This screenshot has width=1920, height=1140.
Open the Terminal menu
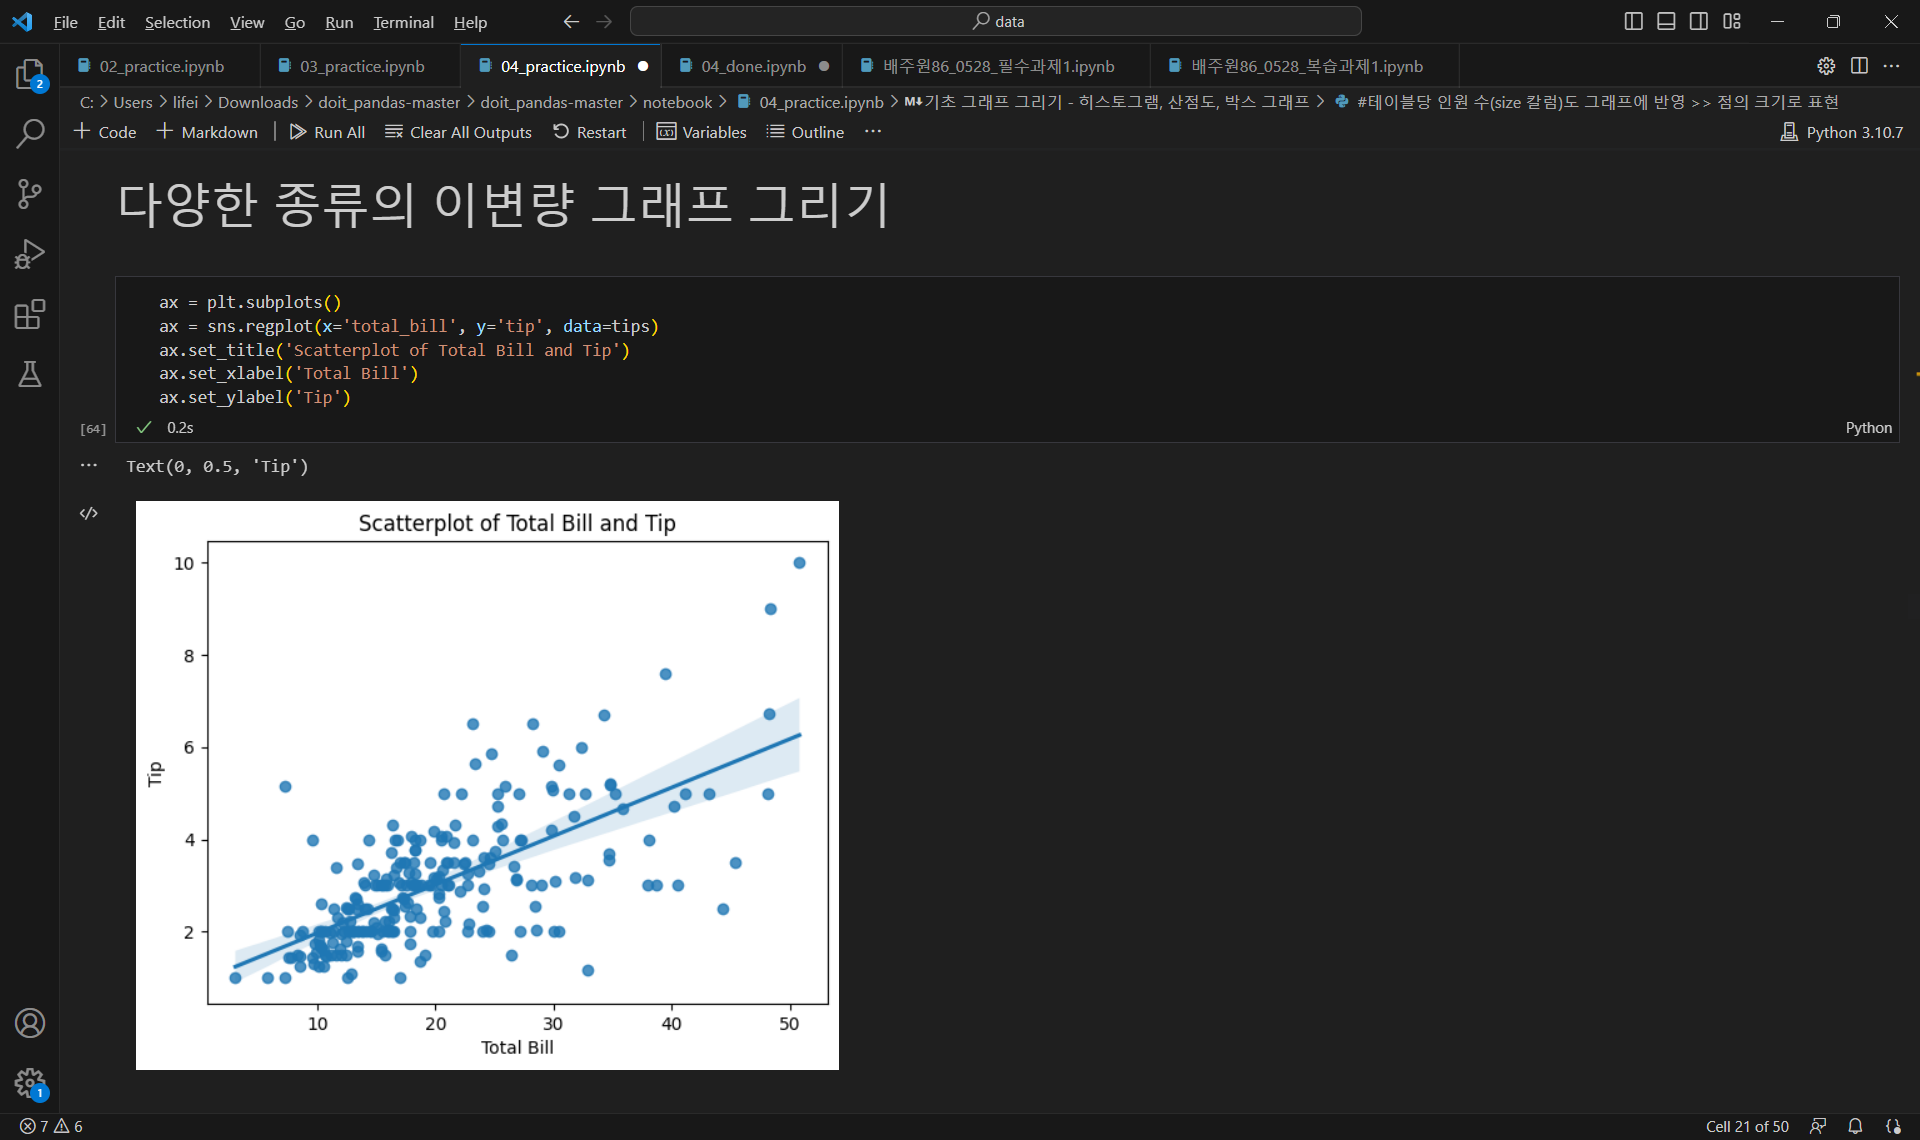tap(403, 22)
